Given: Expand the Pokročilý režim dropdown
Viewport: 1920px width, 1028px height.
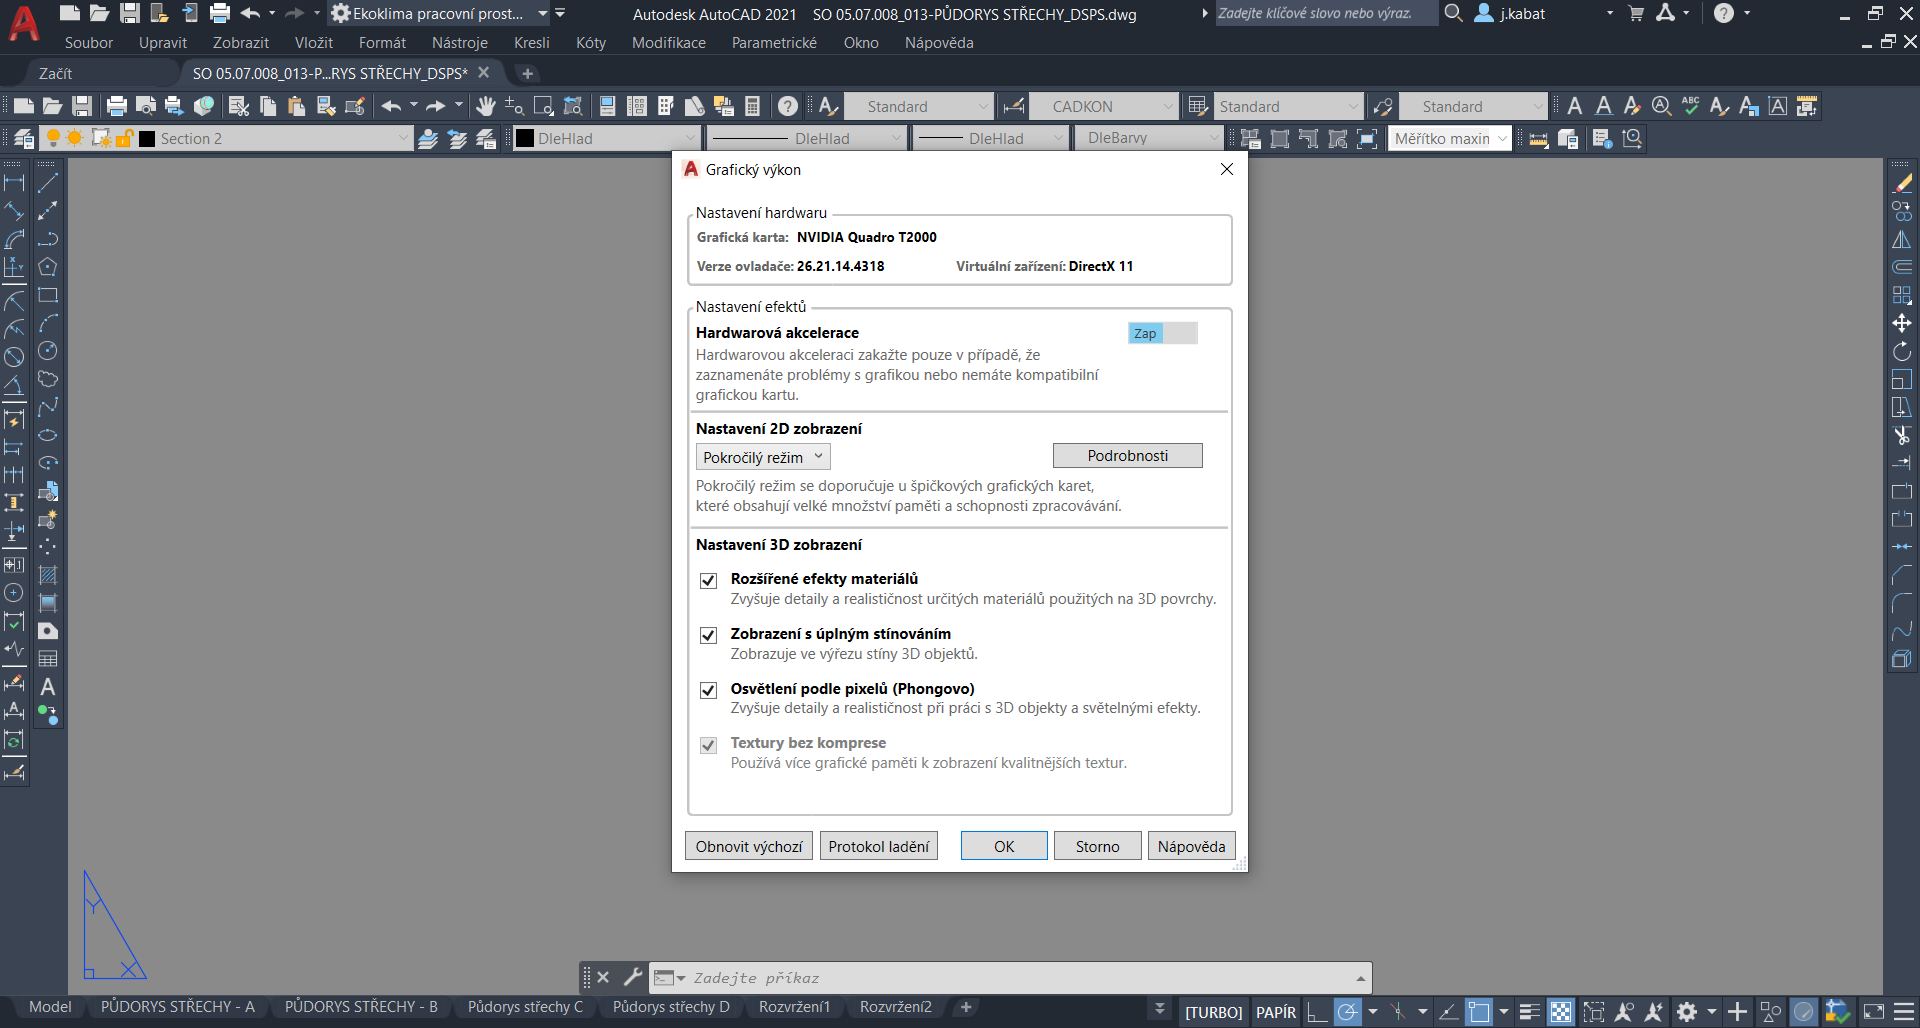Looking at the screenshot, I should pos(763,457).
